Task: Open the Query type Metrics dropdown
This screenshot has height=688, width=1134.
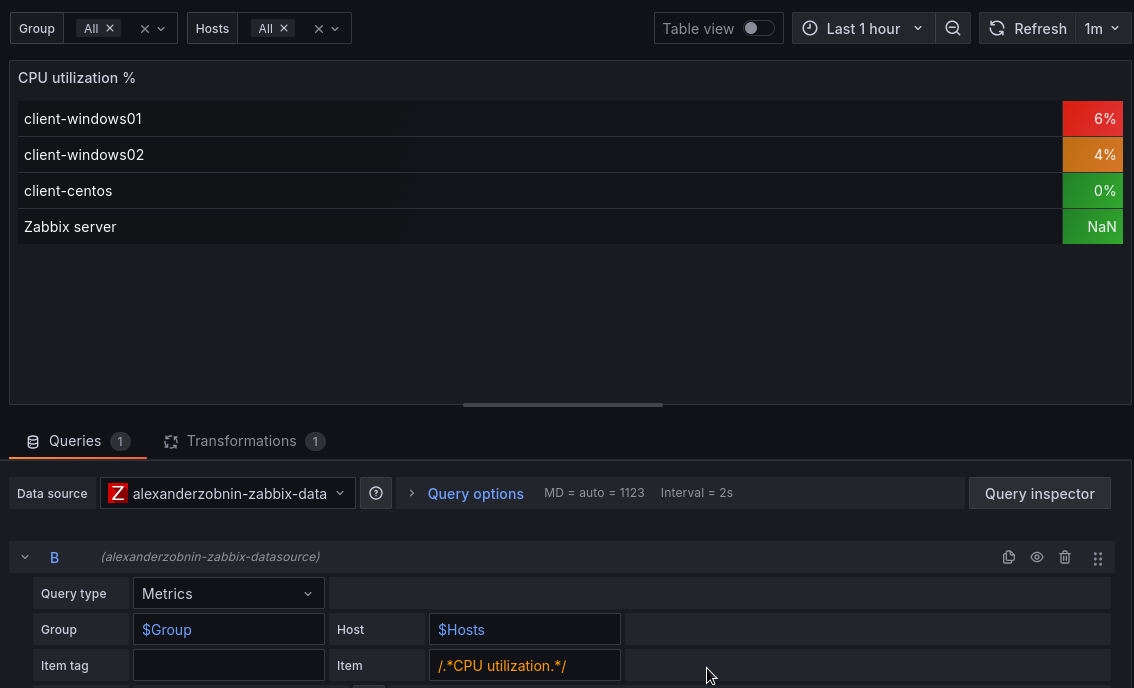Action: coord(229,593)
